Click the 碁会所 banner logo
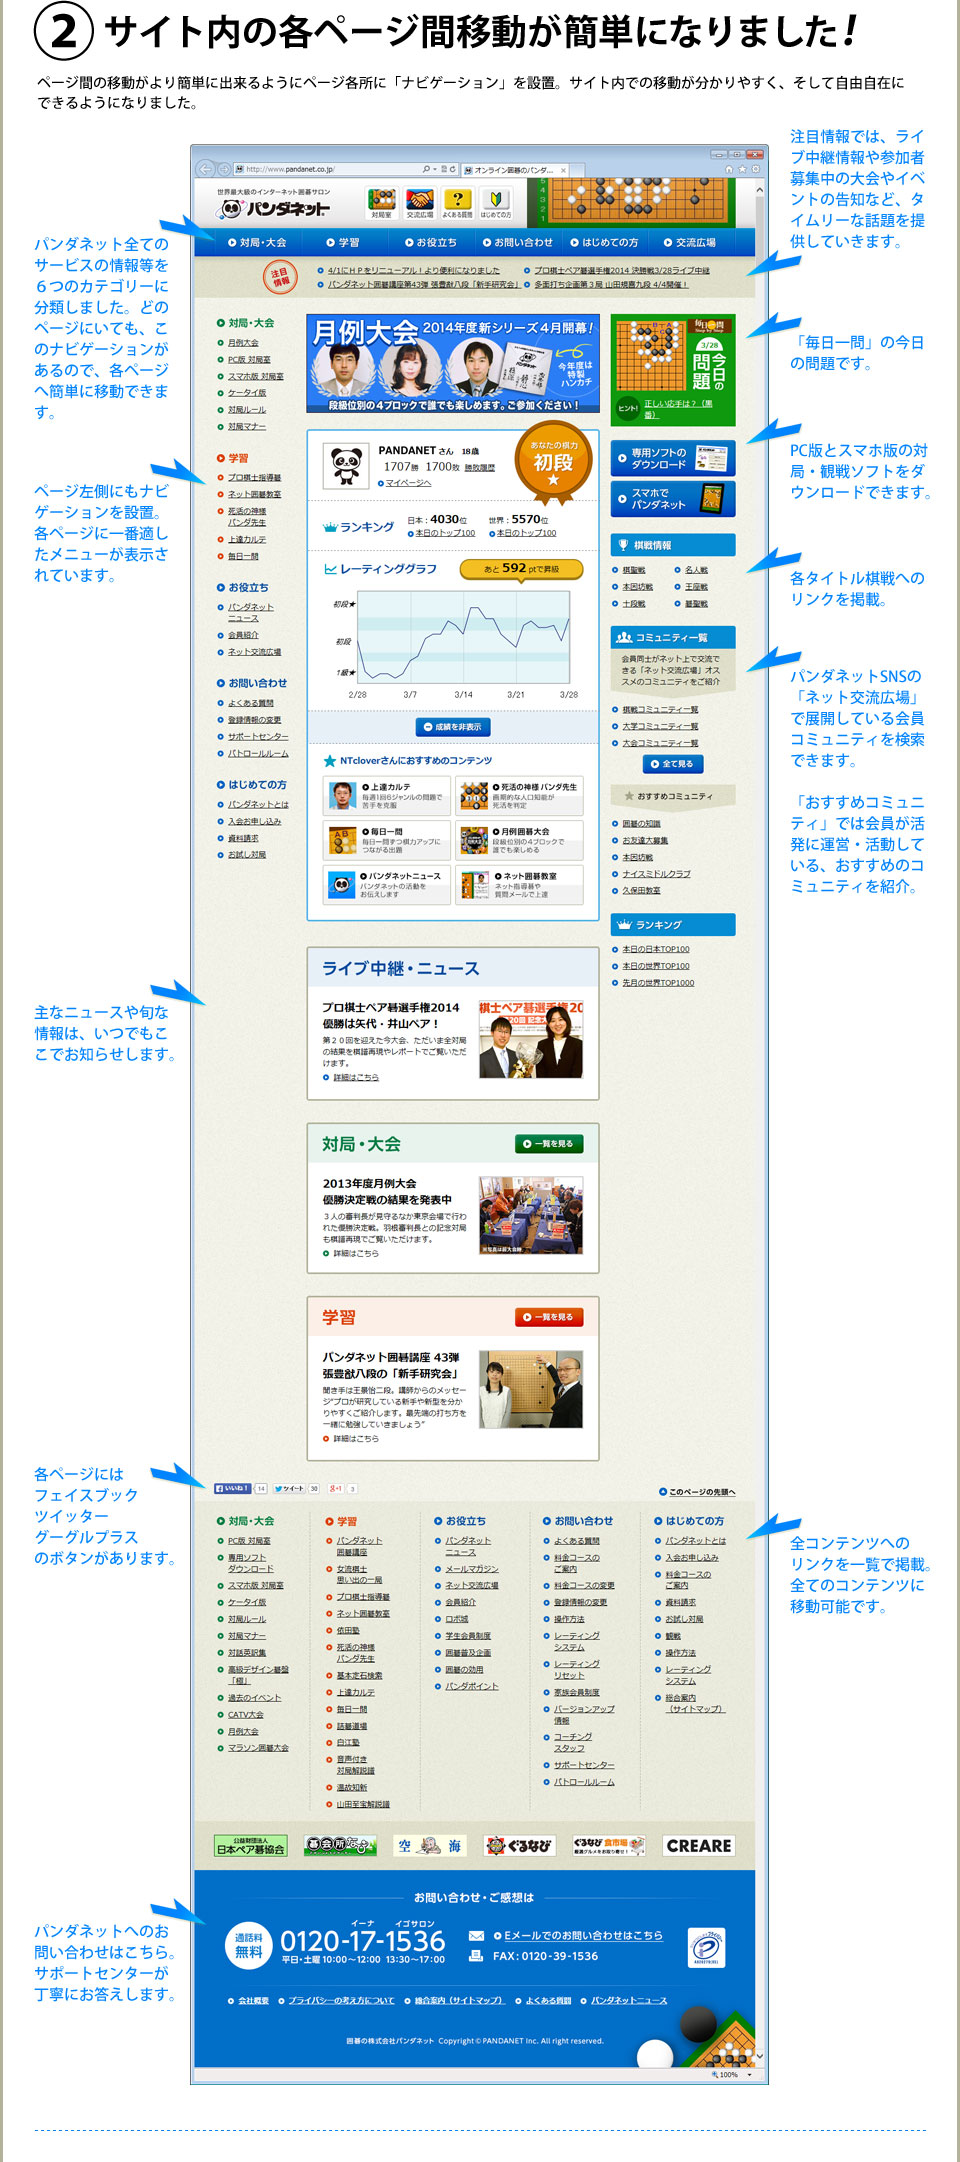The width and height of the screenshot is (960, 2162). click(x=340, y=1846)
